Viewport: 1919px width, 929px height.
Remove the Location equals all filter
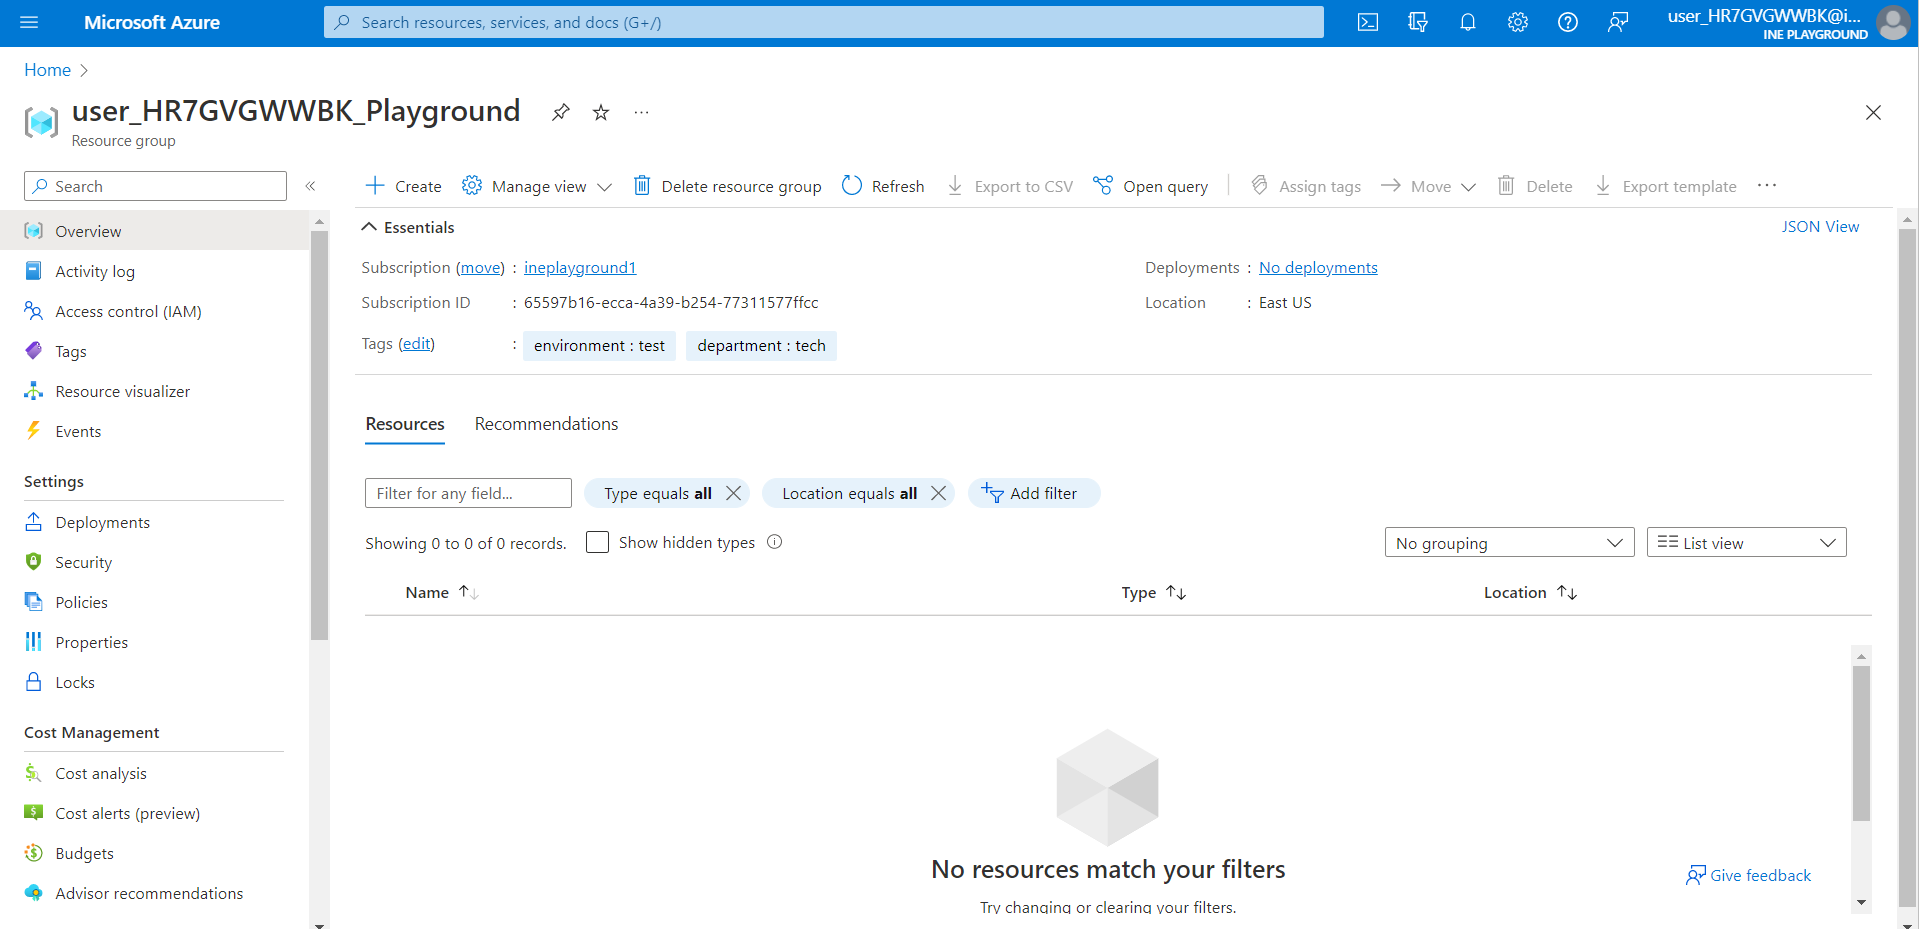click(938, 493)
